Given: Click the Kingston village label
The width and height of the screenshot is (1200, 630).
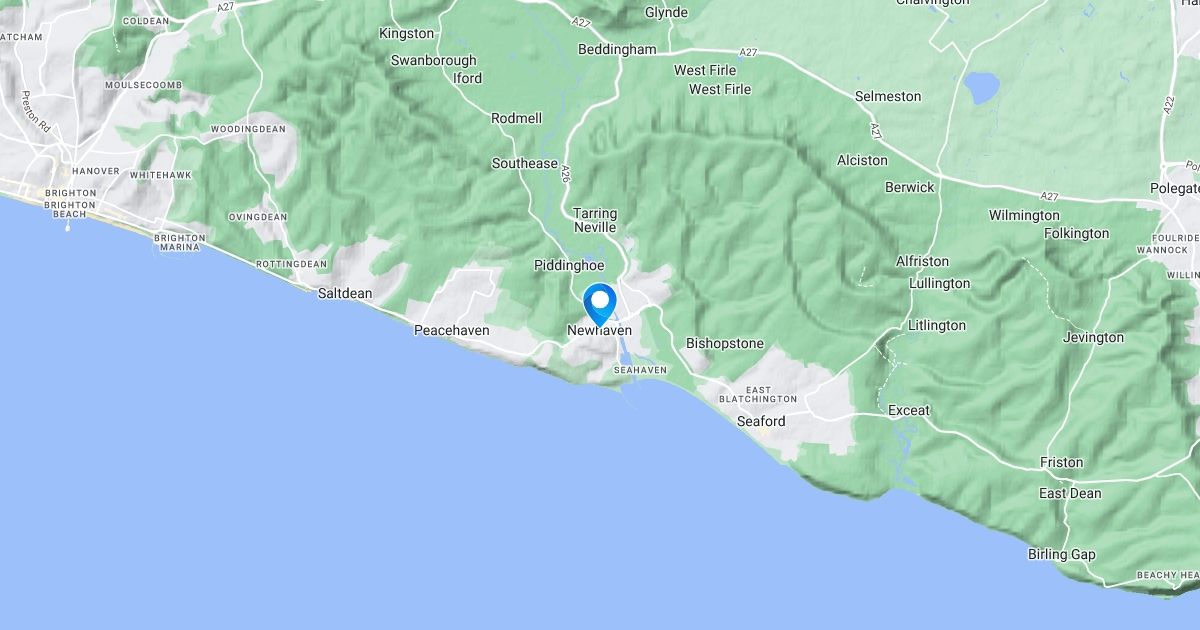Looking at the screenshot, I should pyautogui.click(x=407, y=34).
